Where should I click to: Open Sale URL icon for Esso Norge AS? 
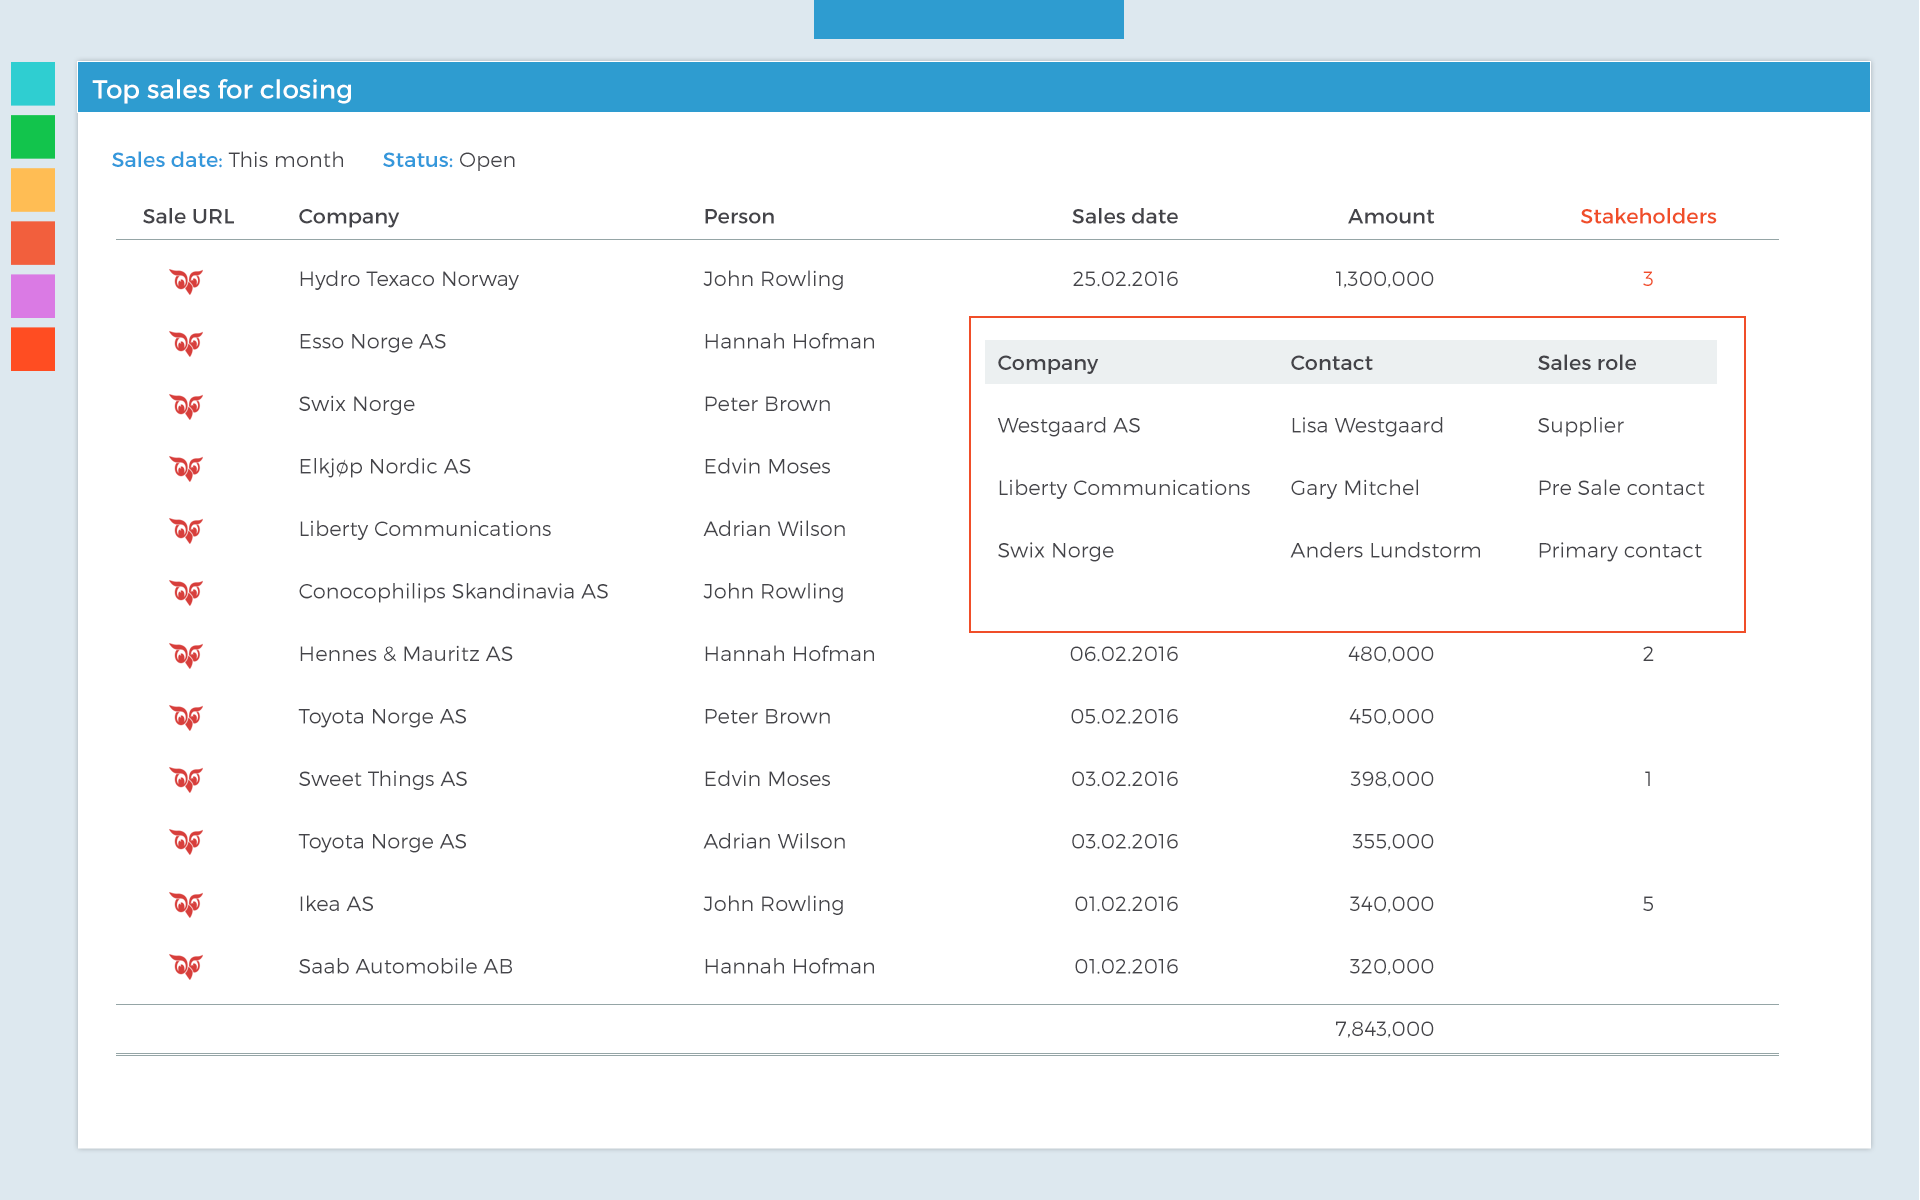[x=186, y=343]
